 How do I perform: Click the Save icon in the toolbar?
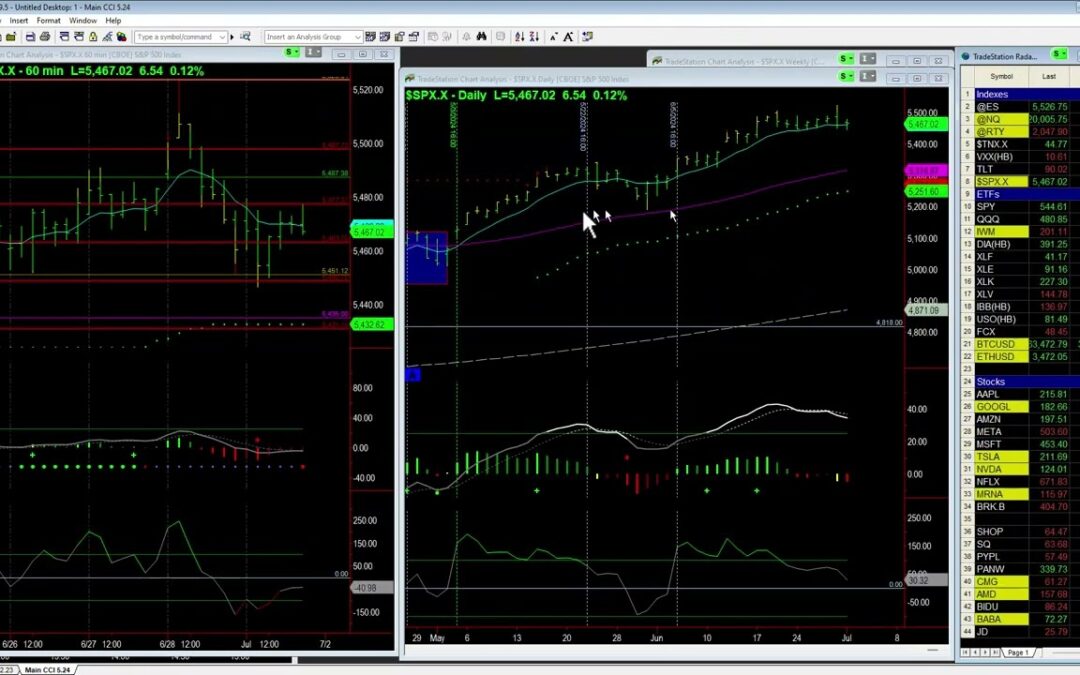(x=30, y=37)
